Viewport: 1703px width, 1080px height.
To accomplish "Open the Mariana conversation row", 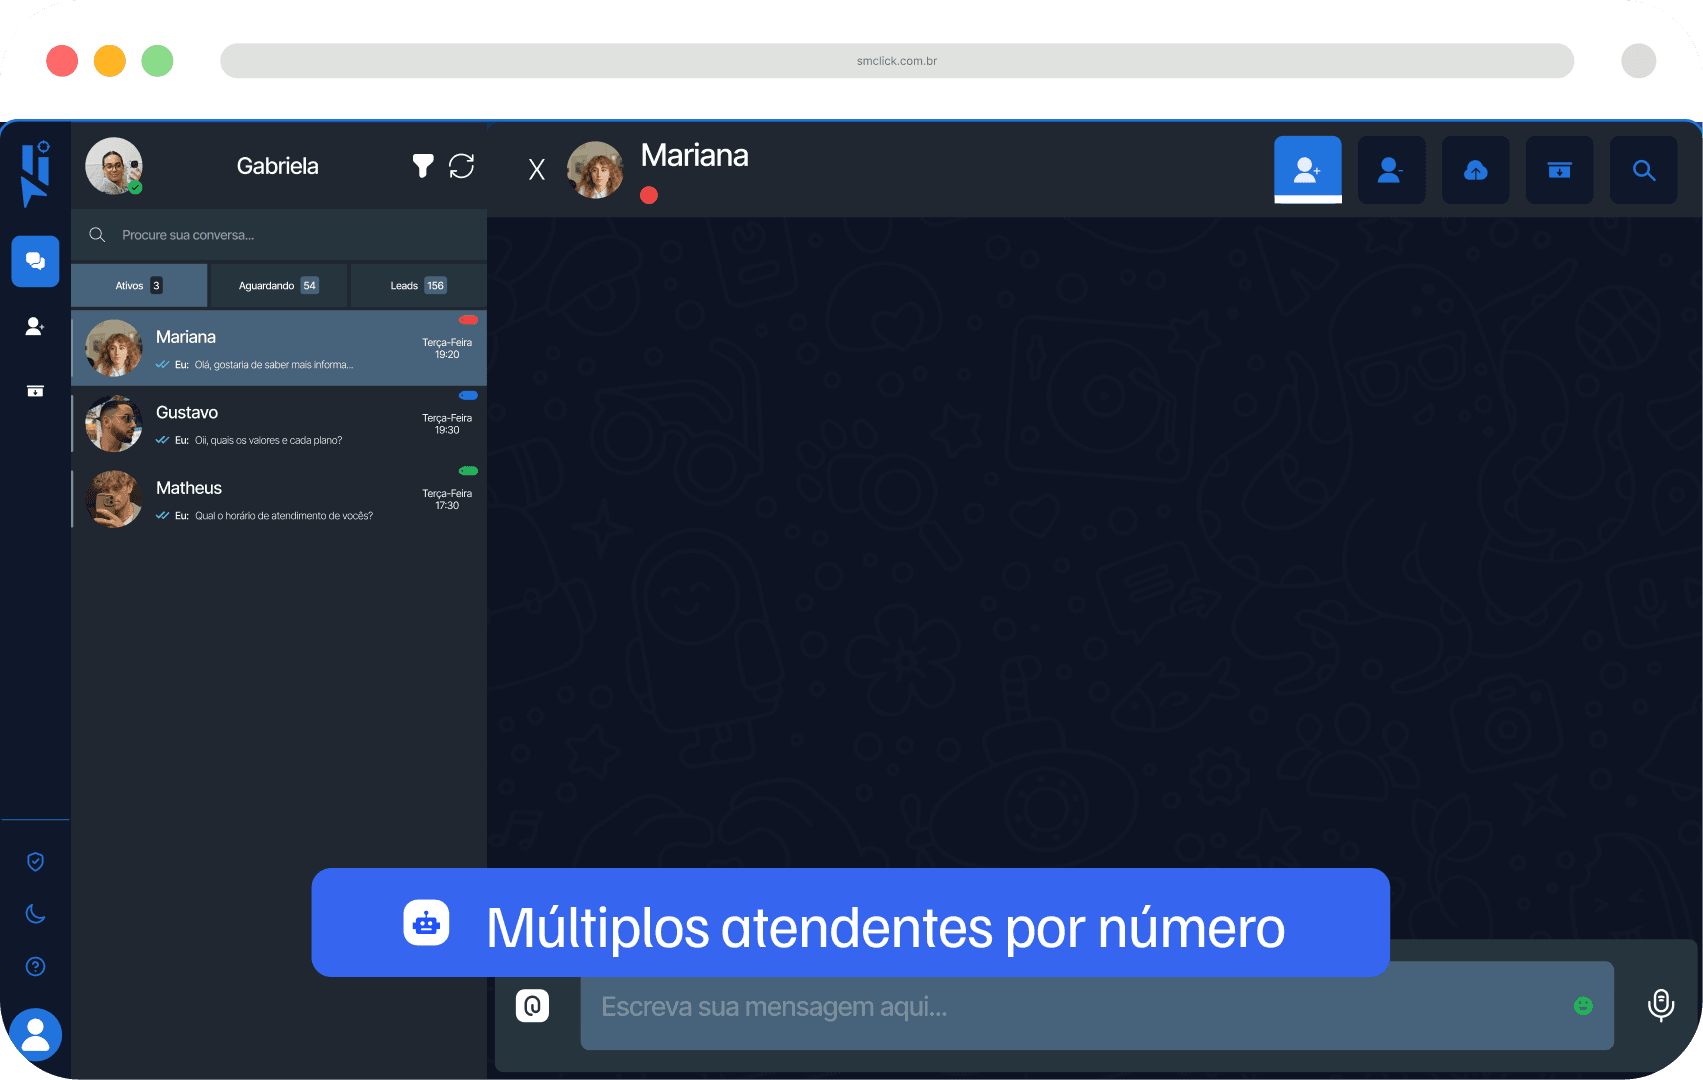I will (279, 348).
